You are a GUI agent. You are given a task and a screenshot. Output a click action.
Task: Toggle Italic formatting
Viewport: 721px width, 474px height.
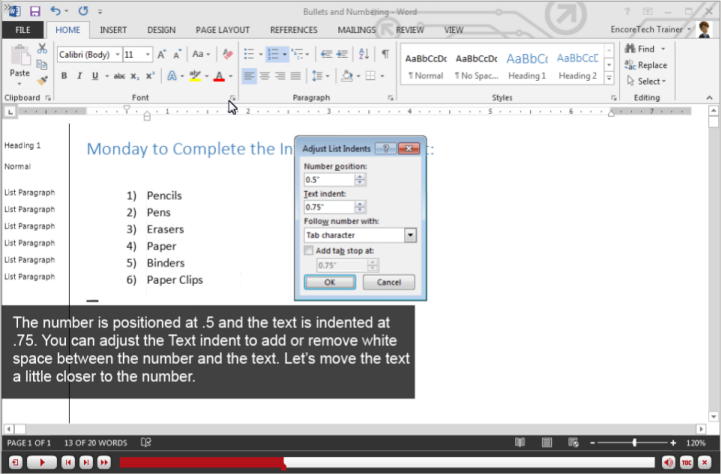79,76
